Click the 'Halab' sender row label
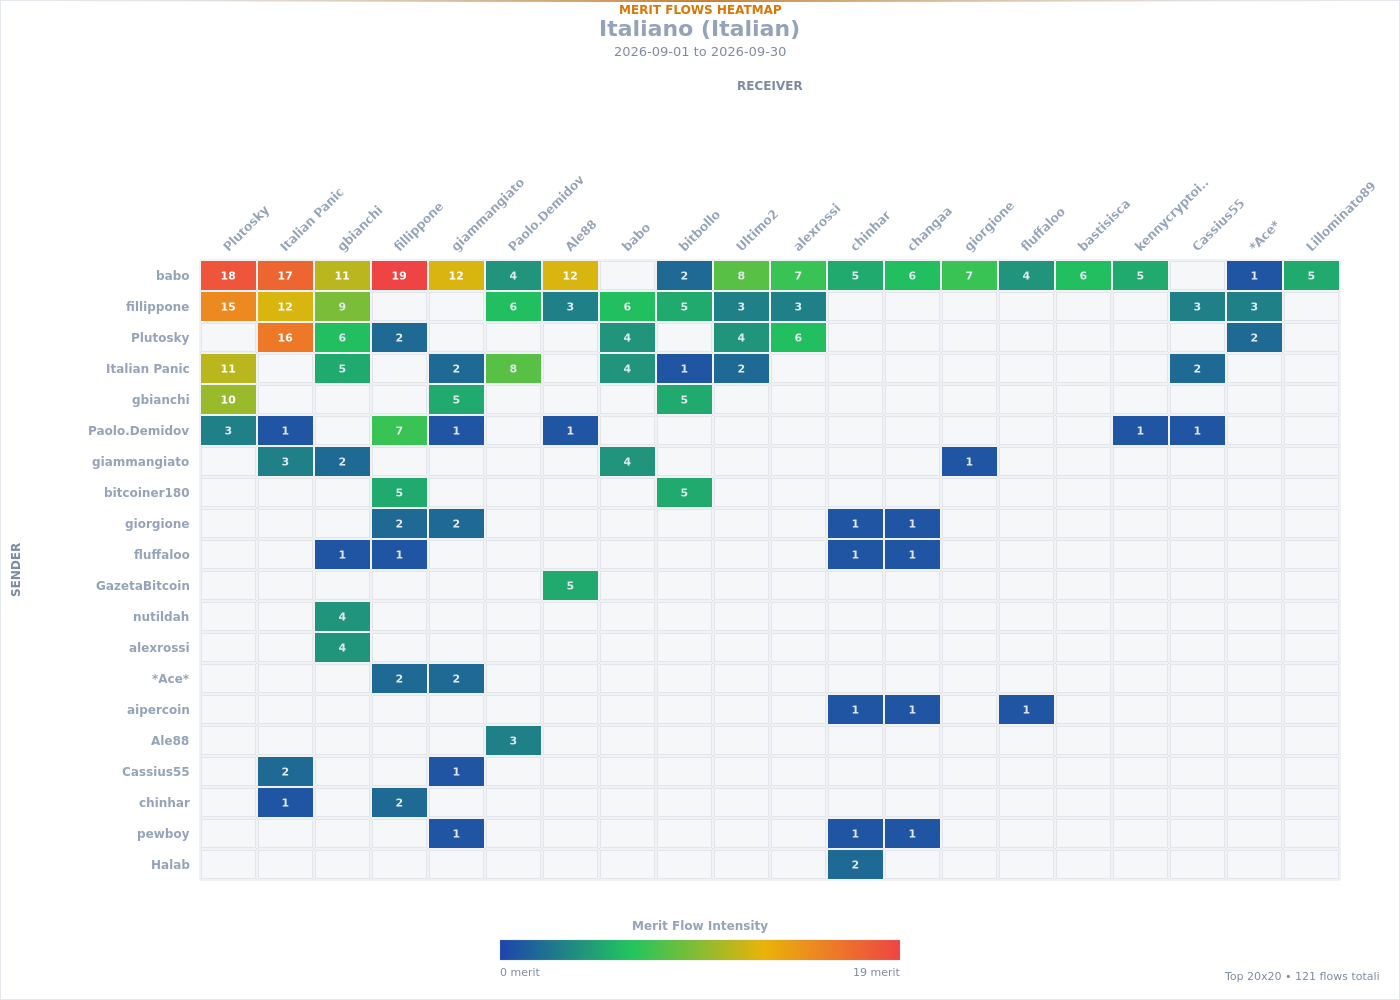Viewport: 1400px width, 1000px height. coord(170,865)
